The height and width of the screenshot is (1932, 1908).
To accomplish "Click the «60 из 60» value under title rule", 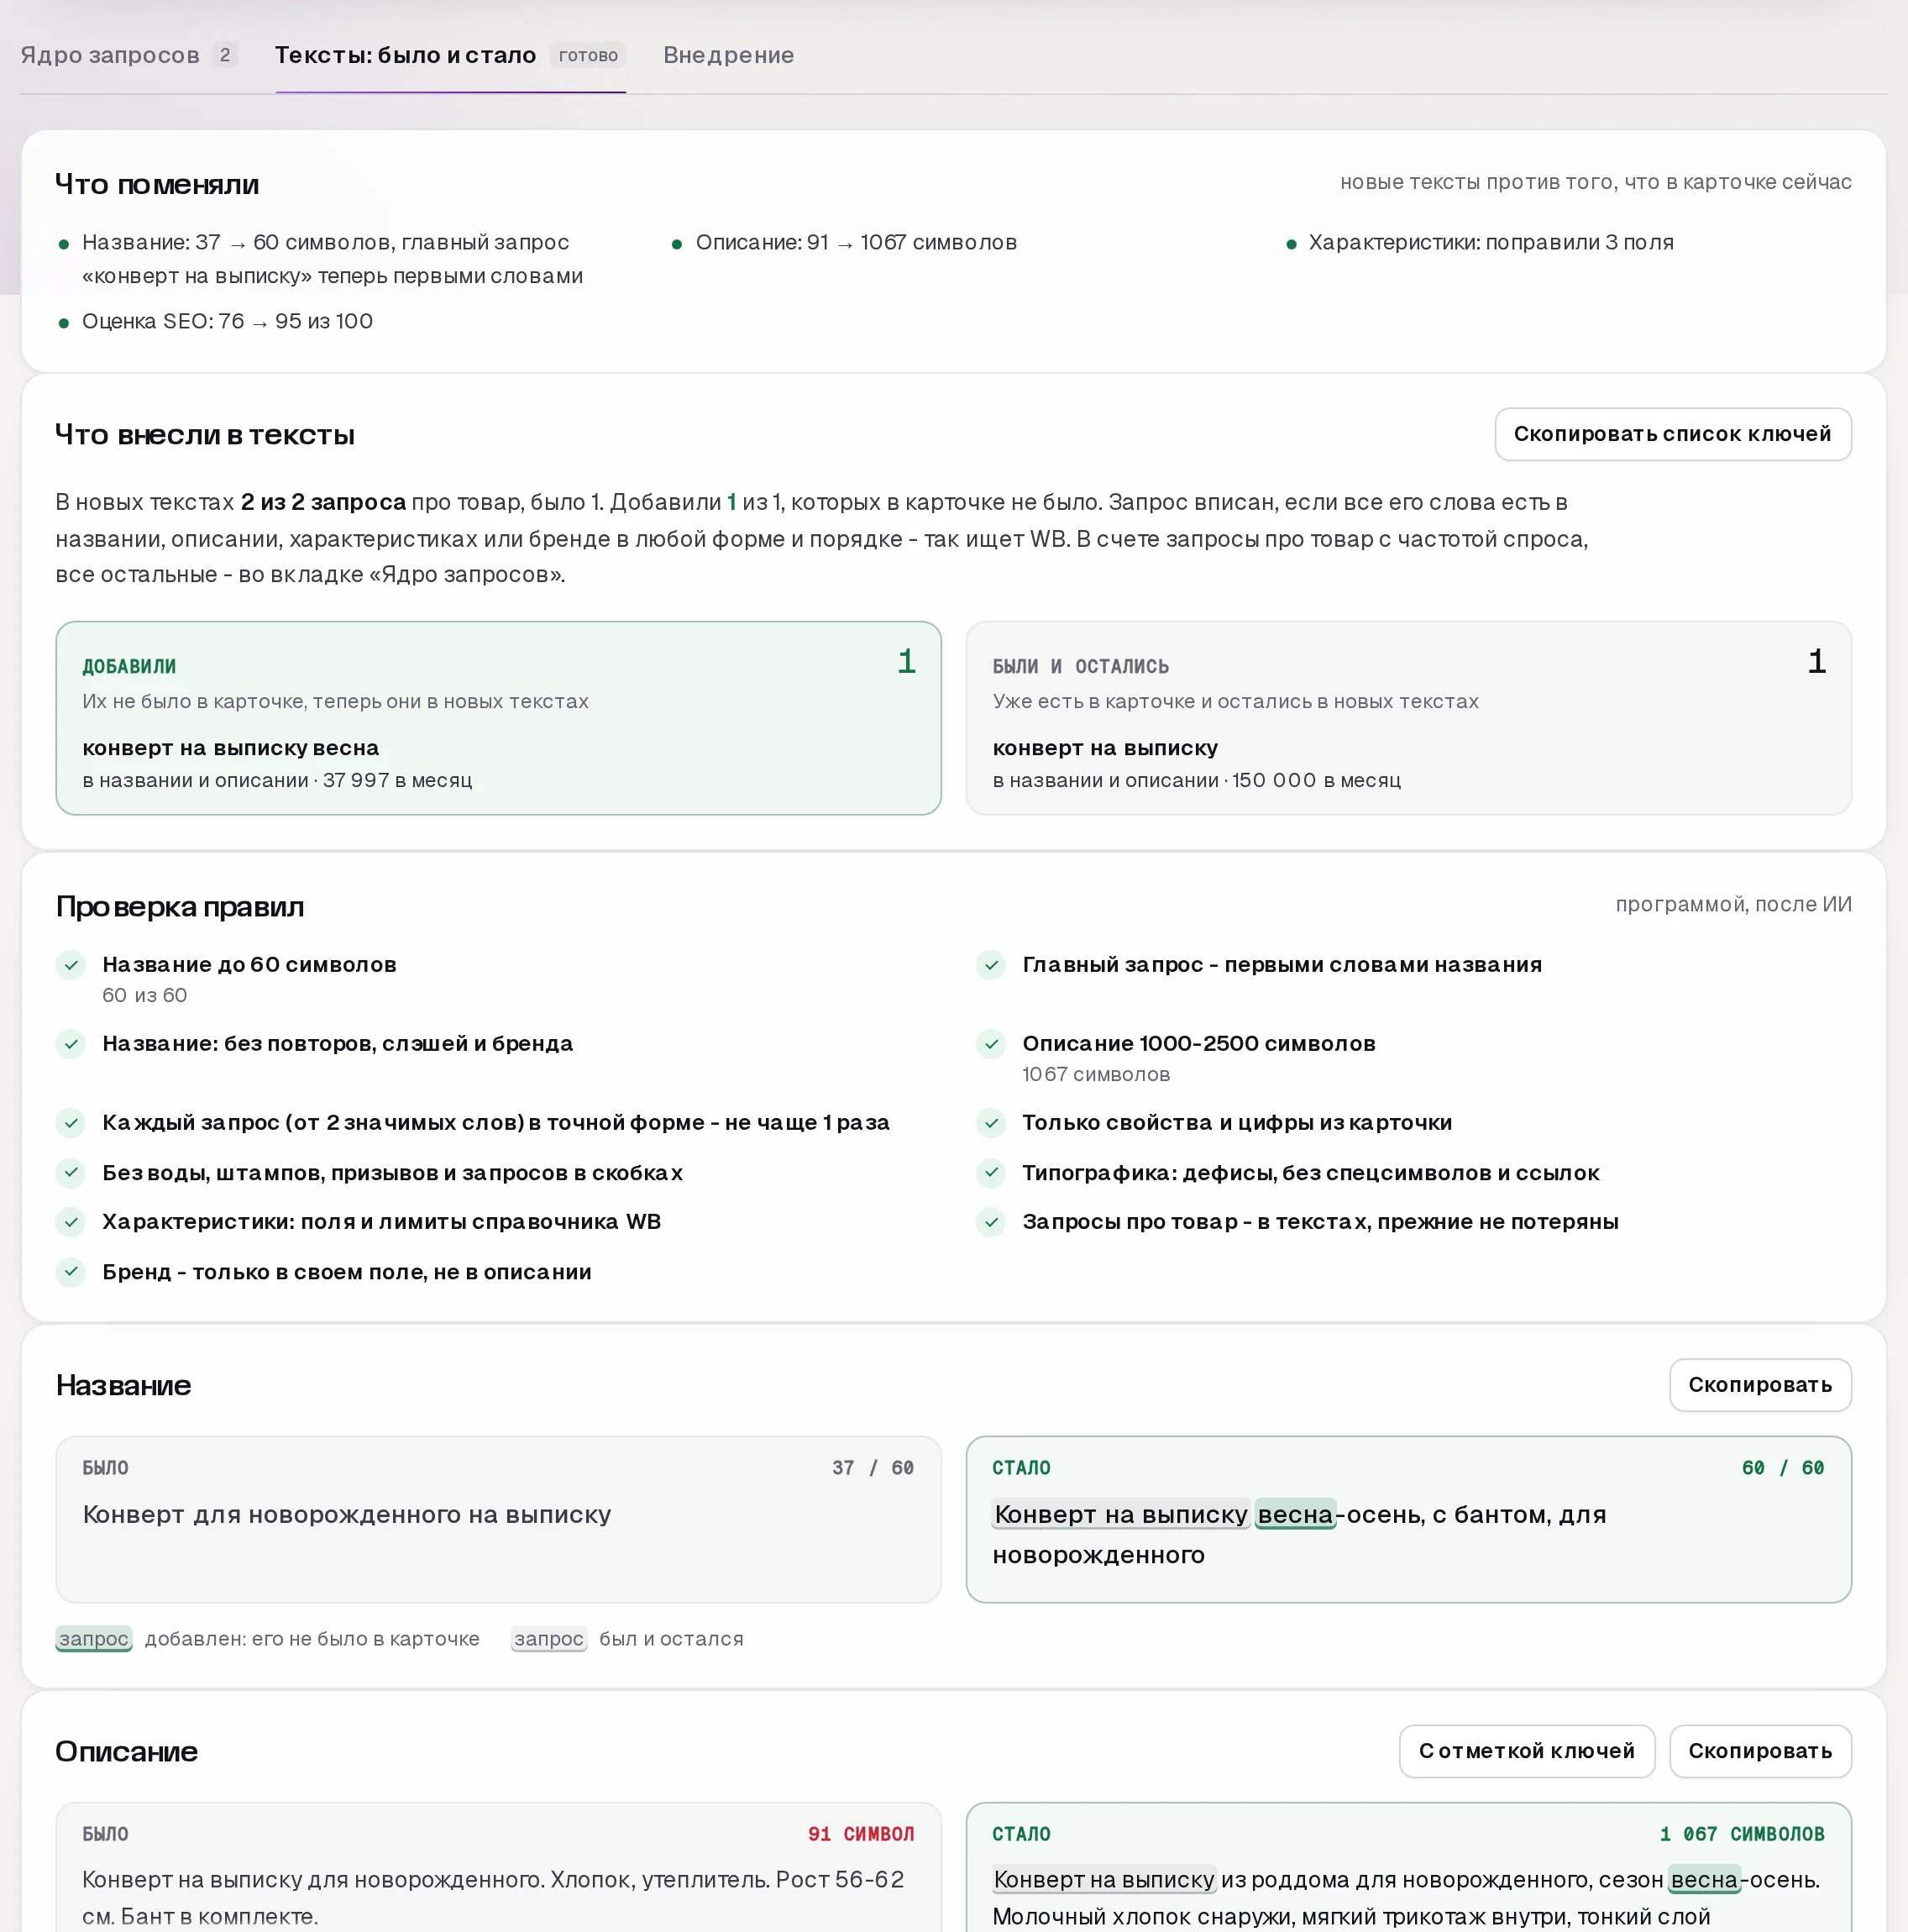I will pos(145,995).
